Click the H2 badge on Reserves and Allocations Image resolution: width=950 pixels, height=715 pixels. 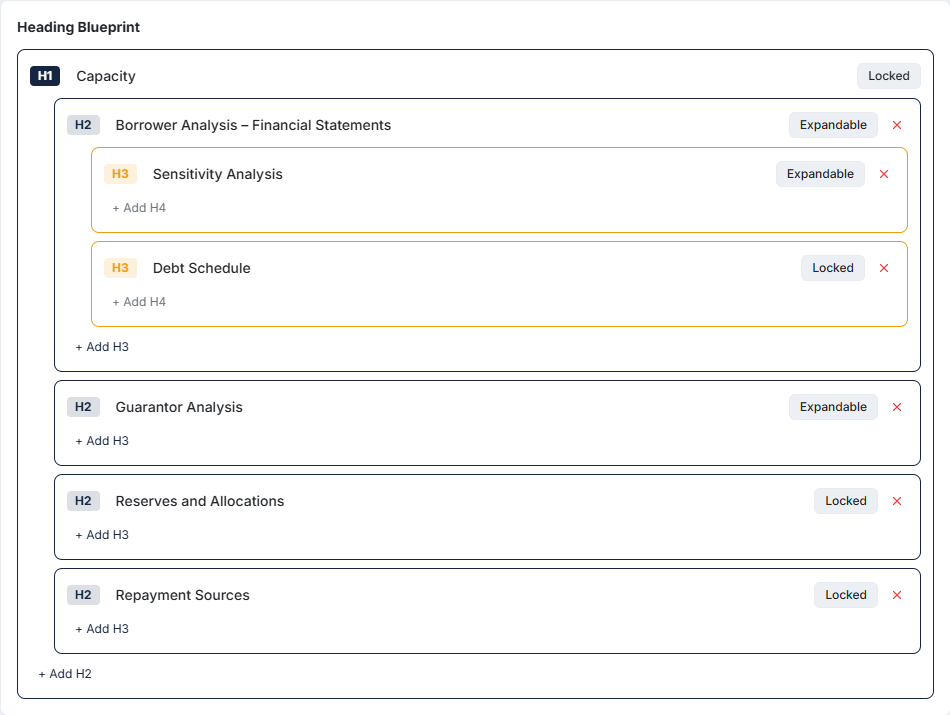[x=84, y=501]
